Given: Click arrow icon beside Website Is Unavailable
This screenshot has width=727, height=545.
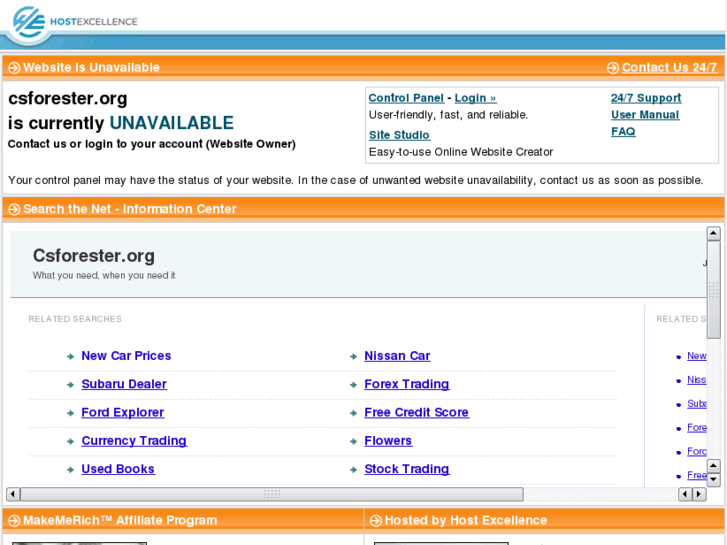Looking at the screenshot, I should click(x=14, y=68).
